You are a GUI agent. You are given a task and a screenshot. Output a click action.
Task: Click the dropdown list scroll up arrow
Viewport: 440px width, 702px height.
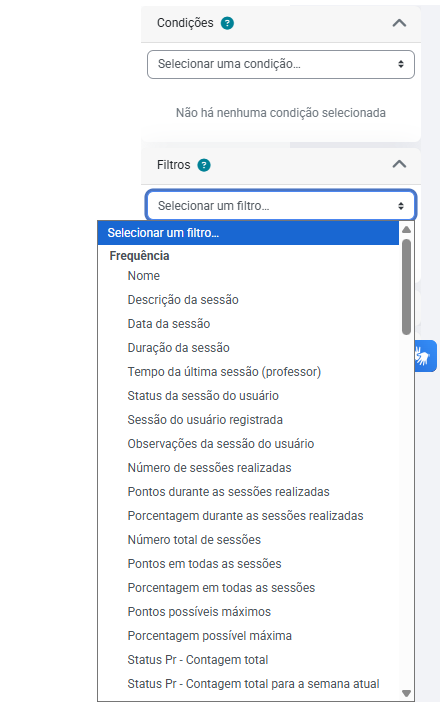[x=406, y=230]
